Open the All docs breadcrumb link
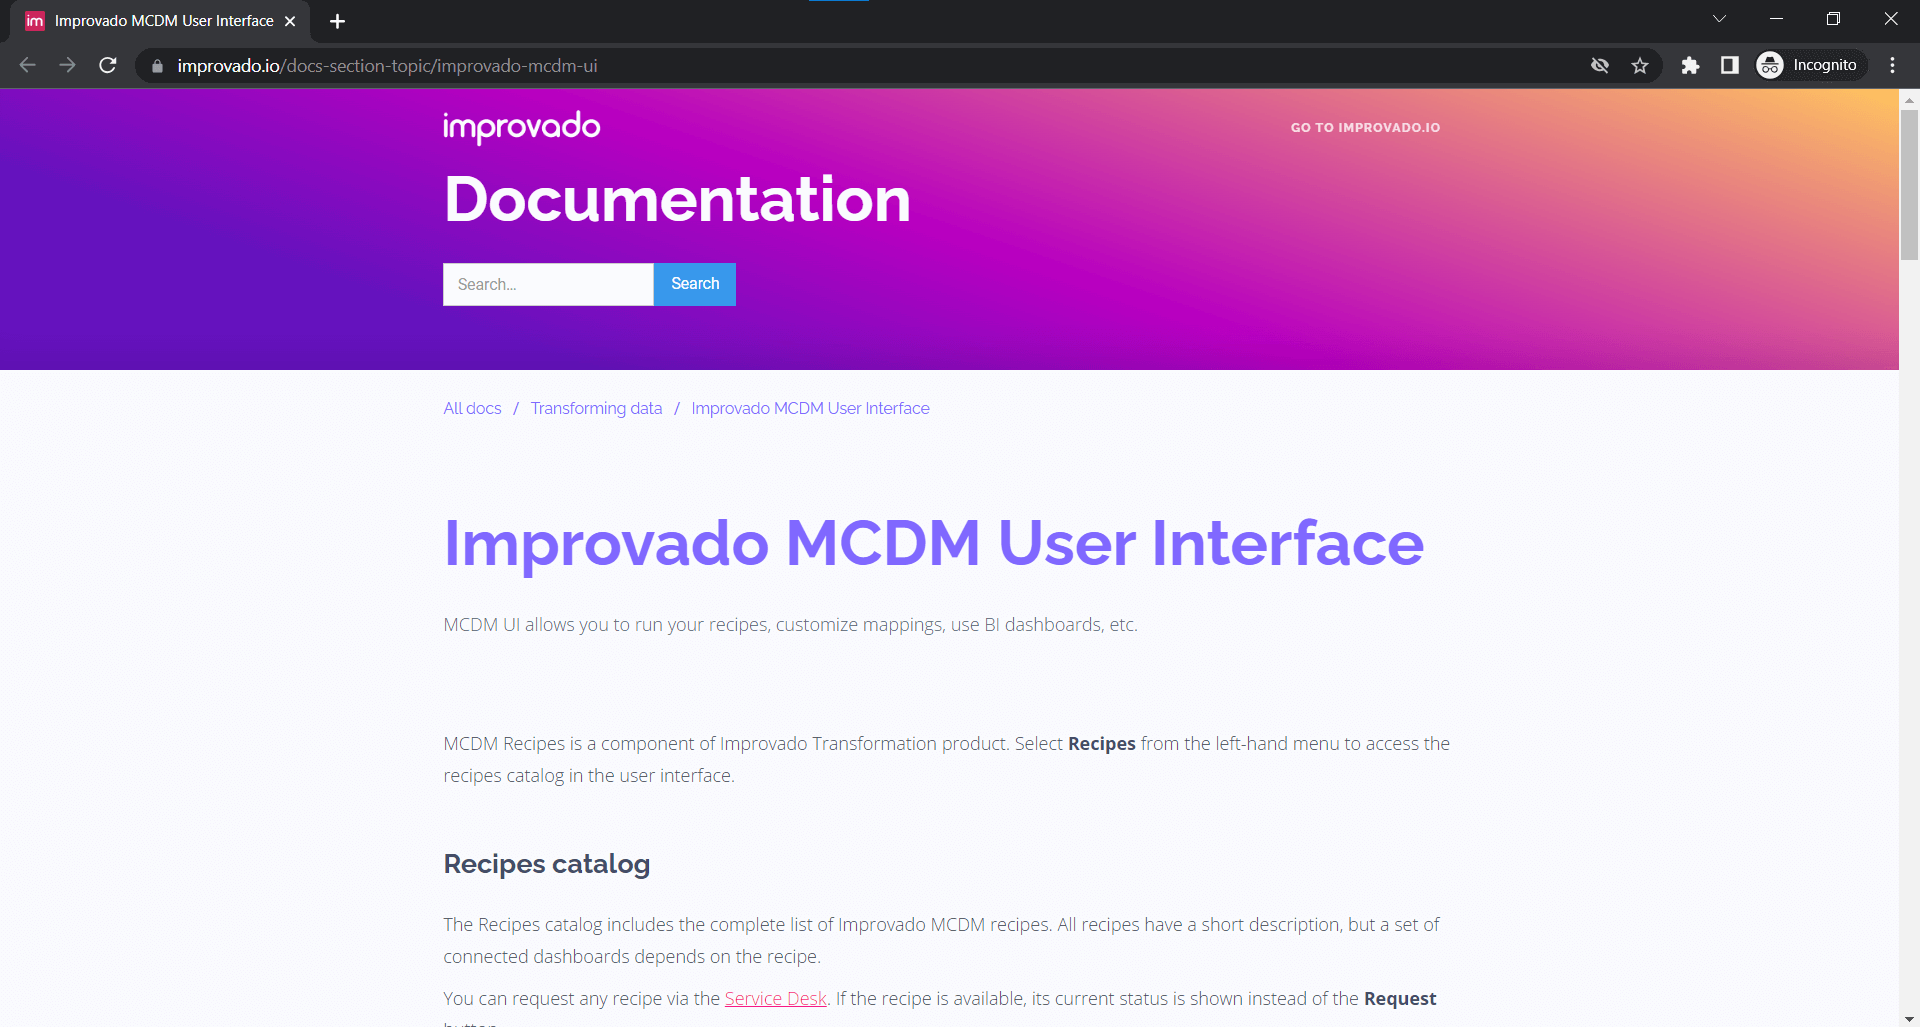 coord(472,408)
